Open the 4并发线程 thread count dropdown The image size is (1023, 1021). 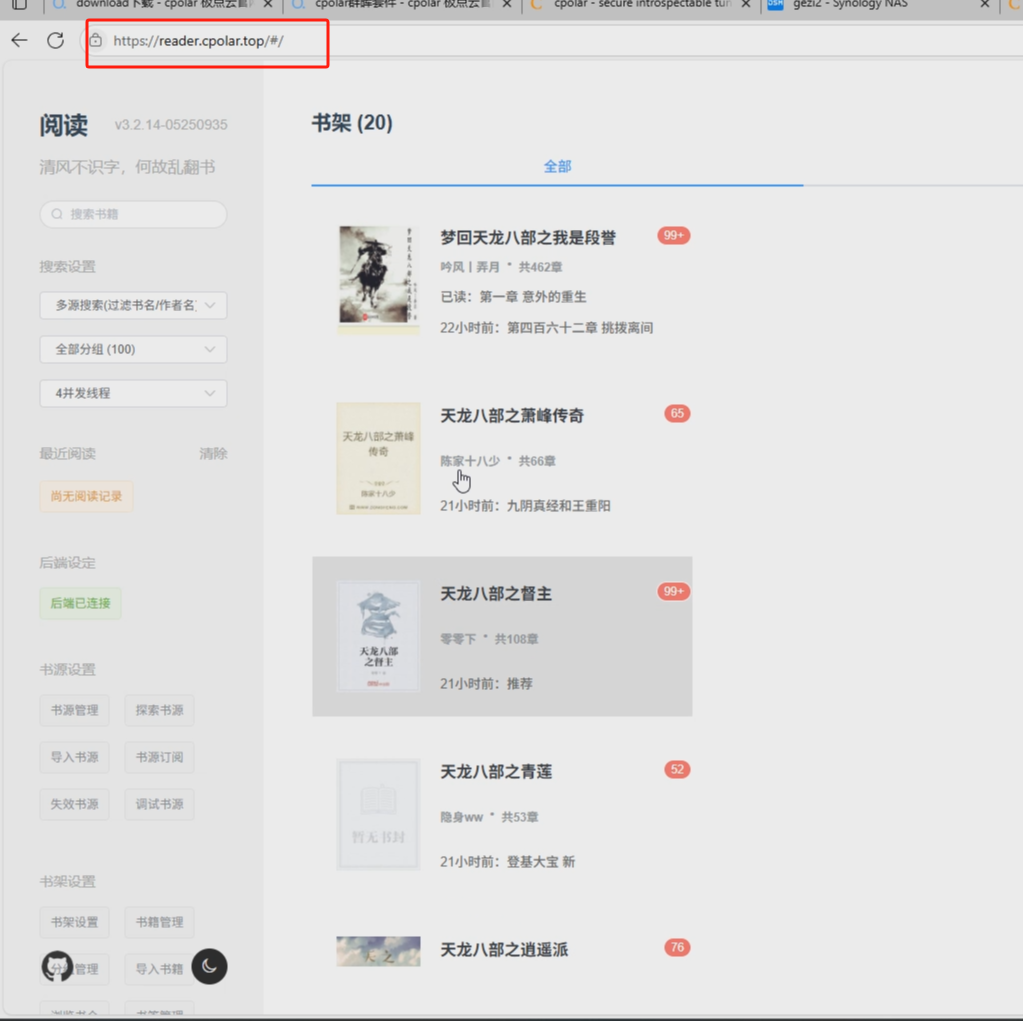(x=133, y=393)
